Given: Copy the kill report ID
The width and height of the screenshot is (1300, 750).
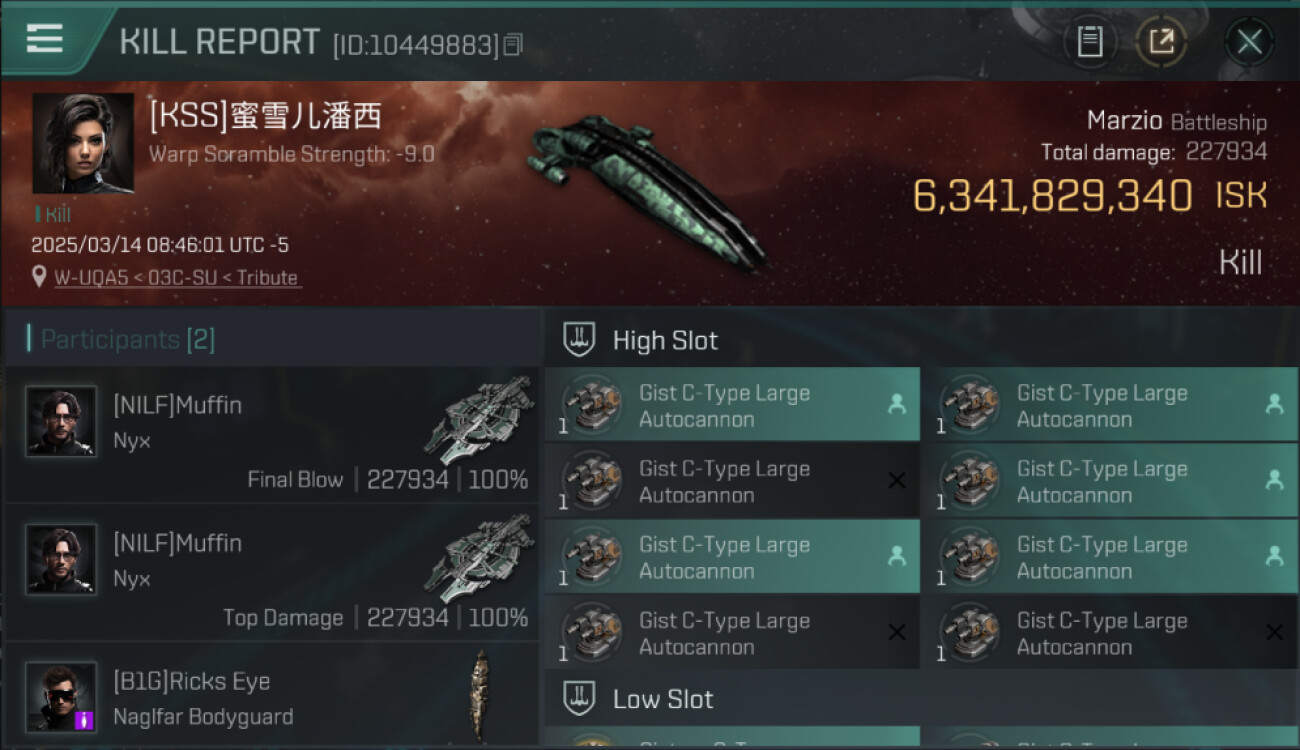Looking at the screenshot, I should click(513, 44).
